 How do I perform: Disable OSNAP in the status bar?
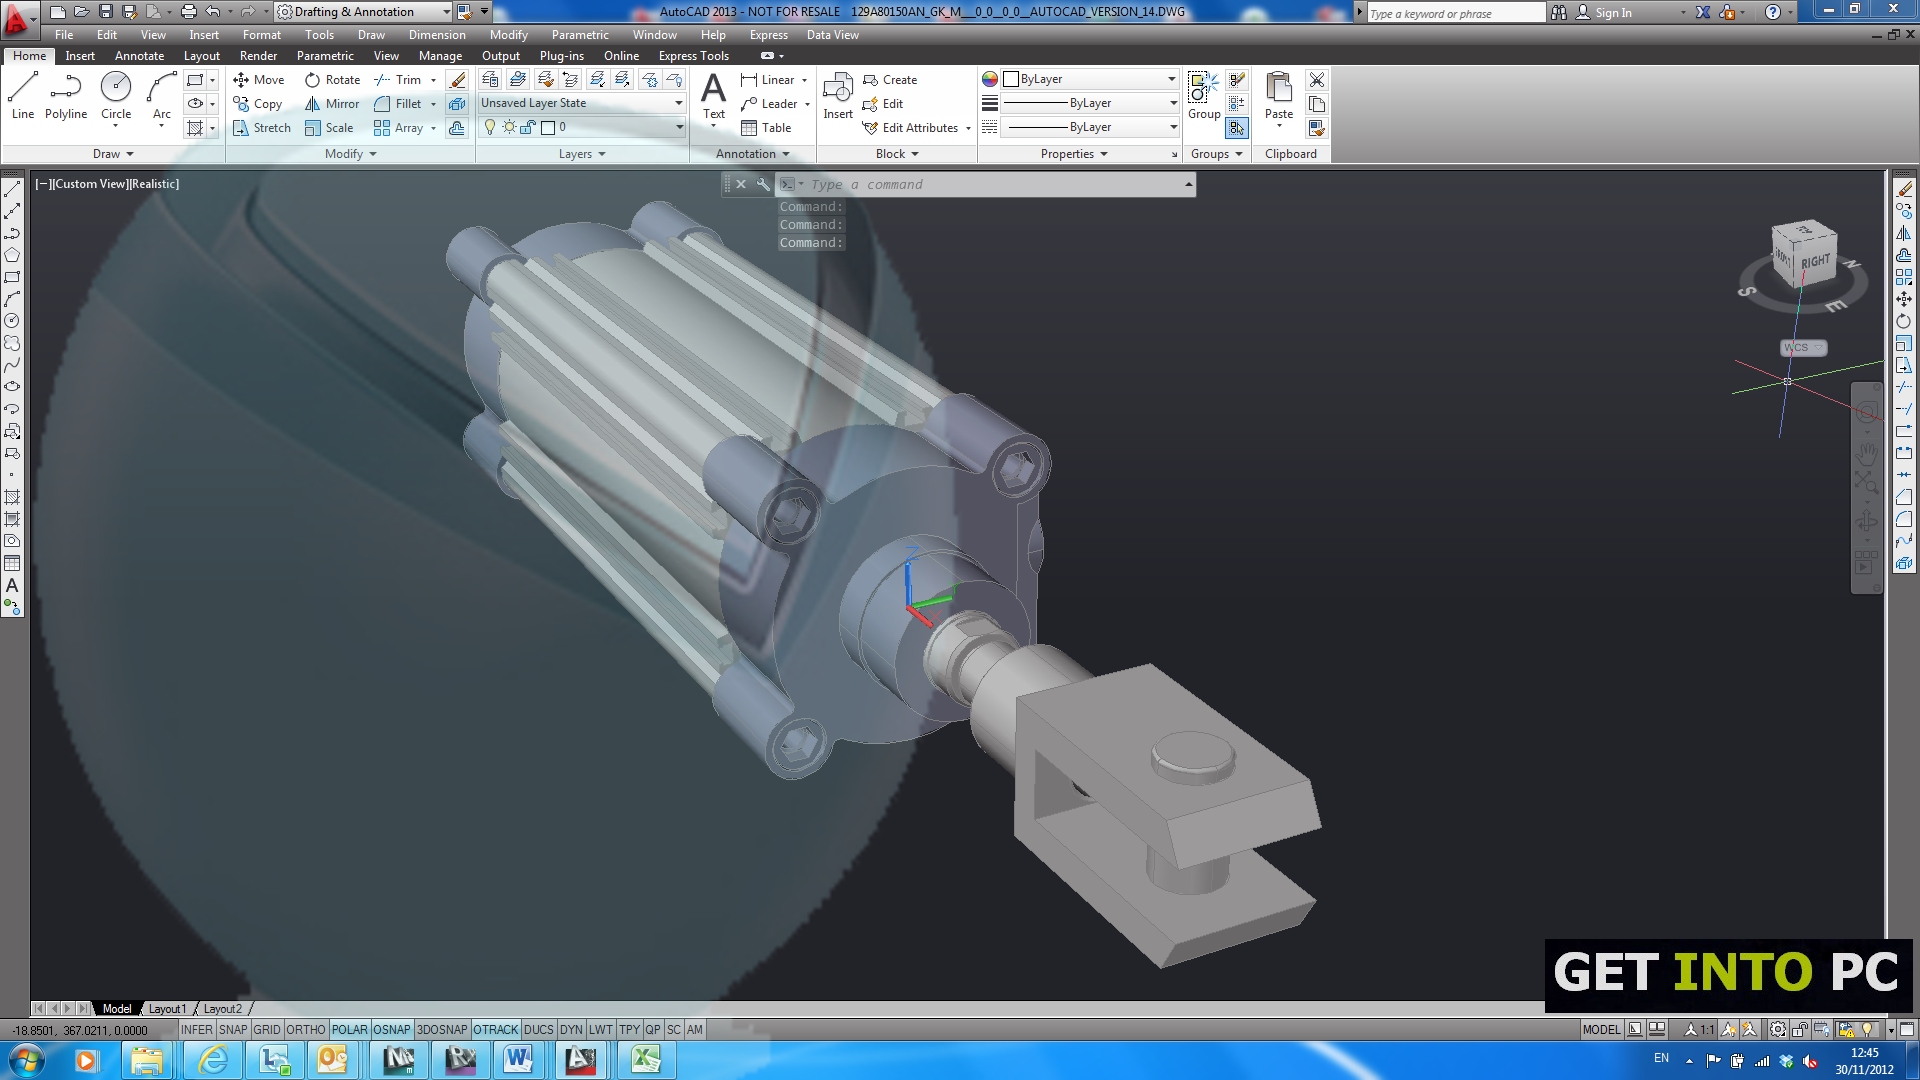coord(391,1030)
